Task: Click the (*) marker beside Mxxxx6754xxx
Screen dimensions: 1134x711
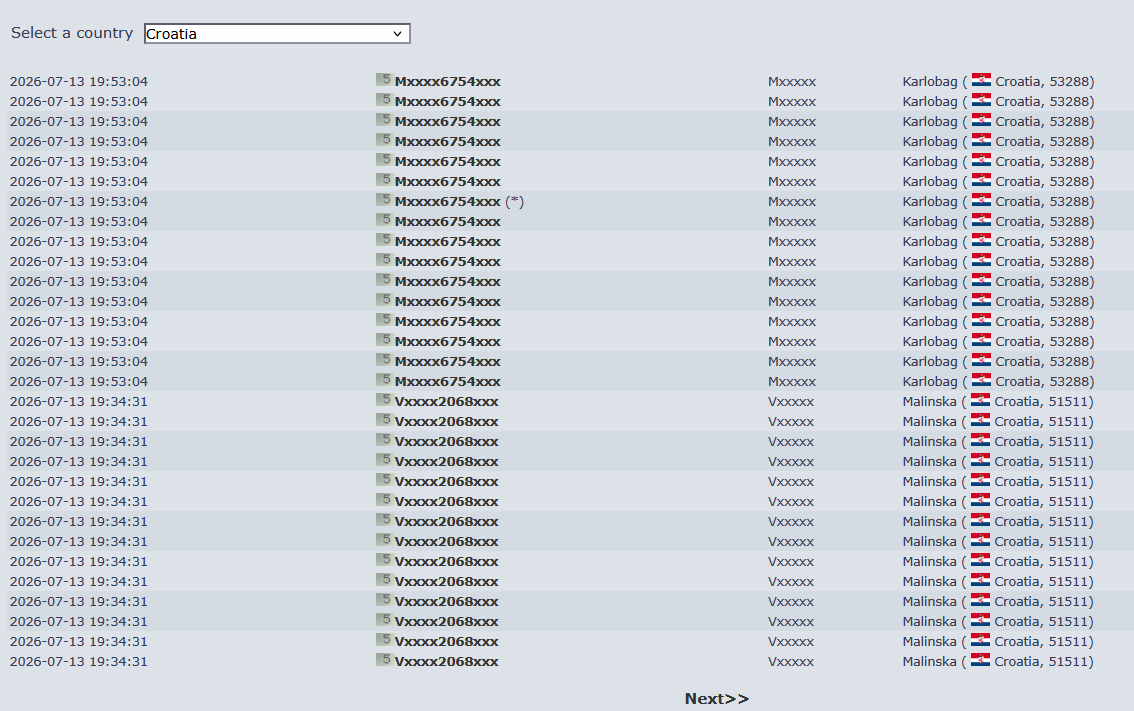Action: pos(514,202)
